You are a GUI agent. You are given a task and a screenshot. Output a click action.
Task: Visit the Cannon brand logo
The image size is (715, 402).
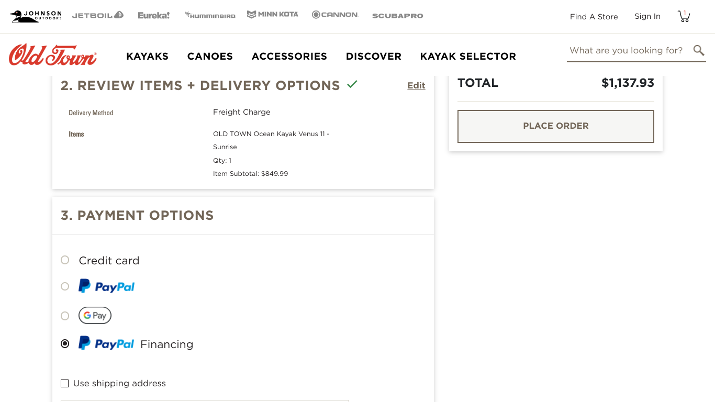(335, 15)
